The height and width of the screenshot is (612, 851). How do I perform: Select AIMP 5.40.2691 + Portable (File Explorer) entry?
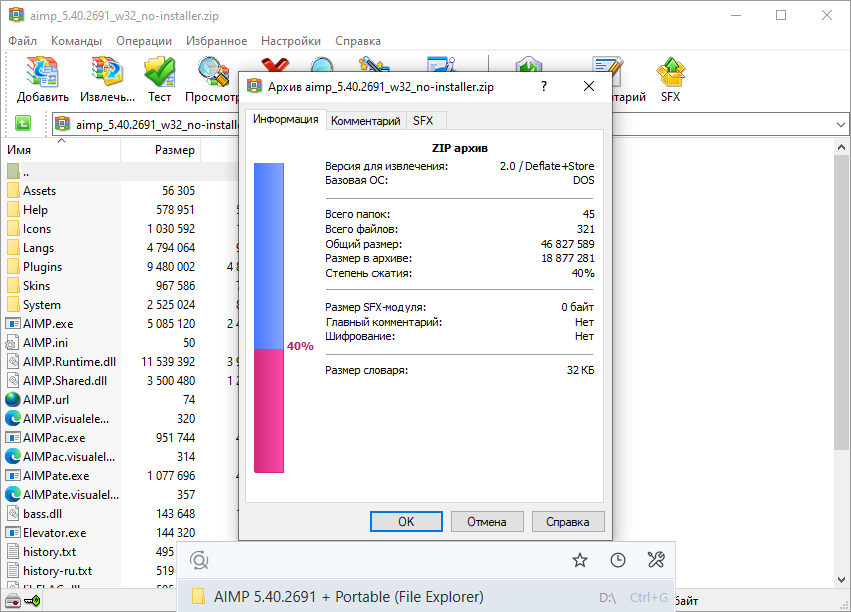[x=426, y=597]
